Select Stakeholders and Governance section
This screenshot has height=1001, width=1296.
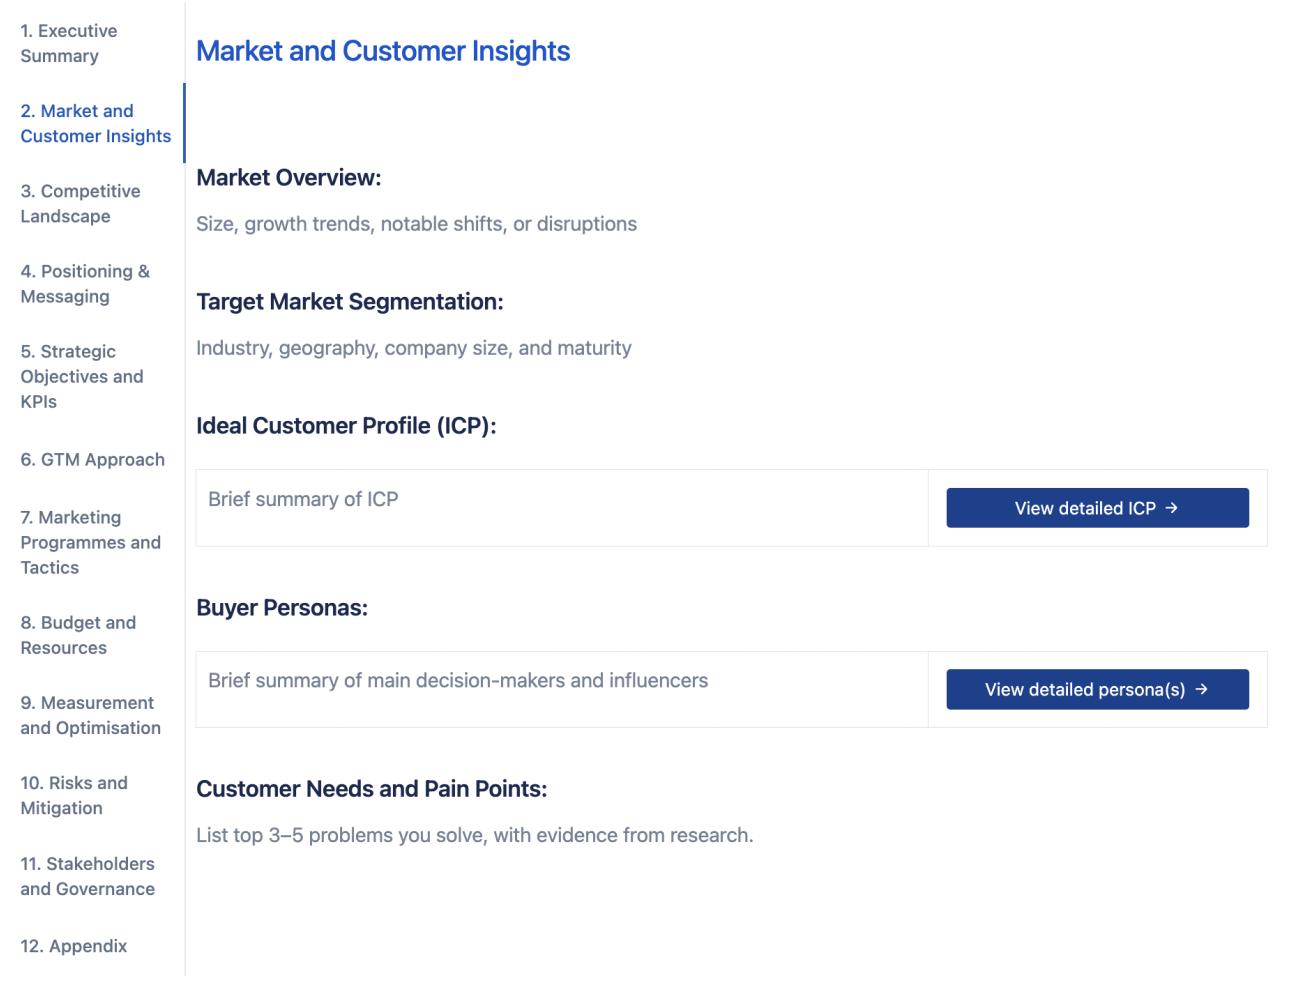(88, 875)
